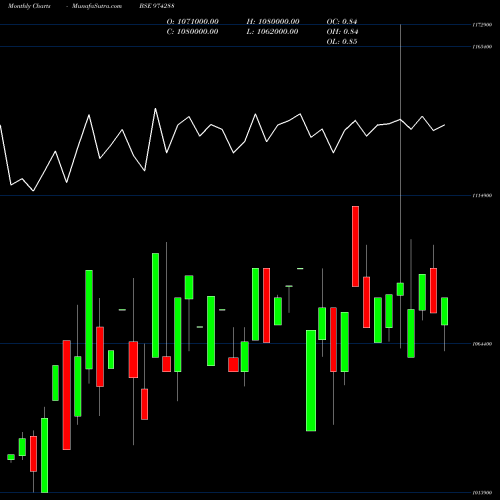Click the tallest red candle near 1114900 line

tap(355, 246)
